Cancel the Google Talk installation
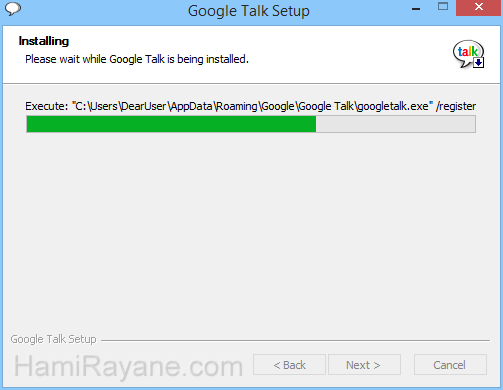 (450, 365)
